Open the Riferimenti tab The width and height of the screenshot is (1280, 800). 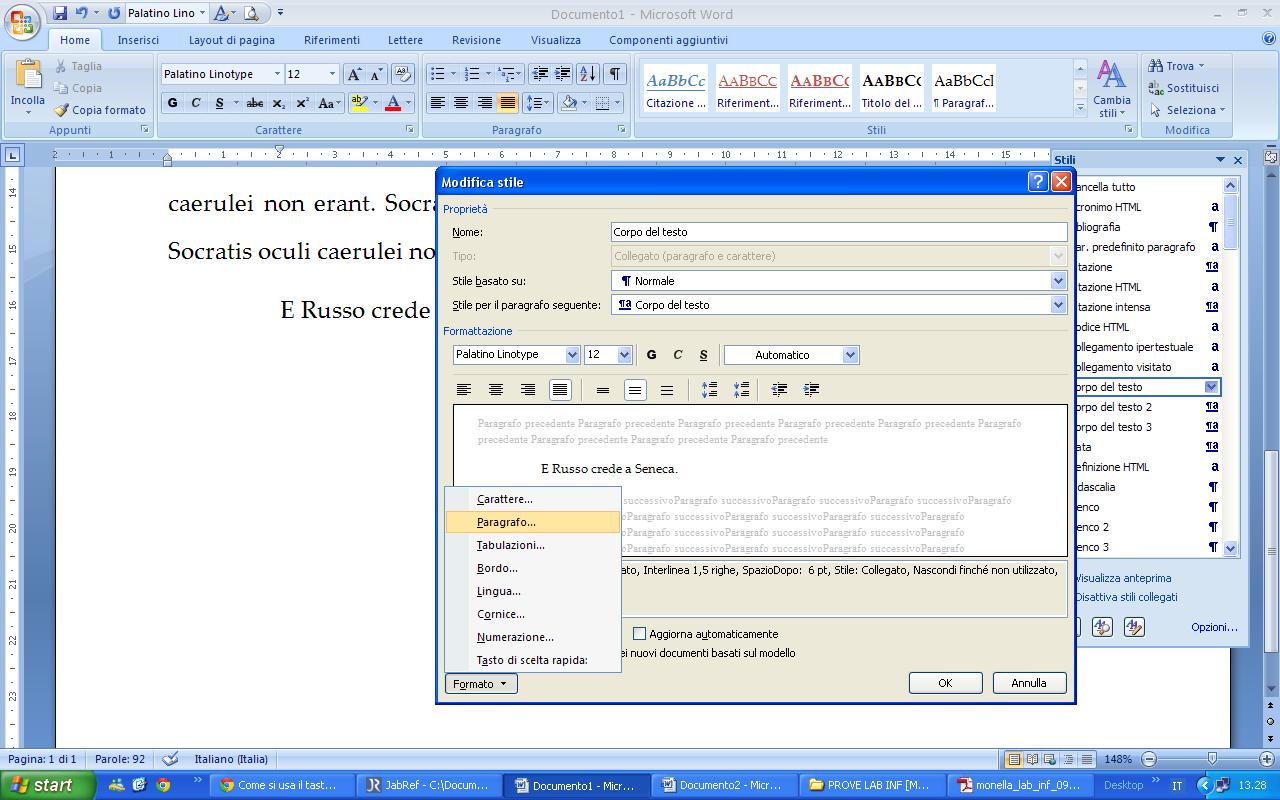point(332,40)
